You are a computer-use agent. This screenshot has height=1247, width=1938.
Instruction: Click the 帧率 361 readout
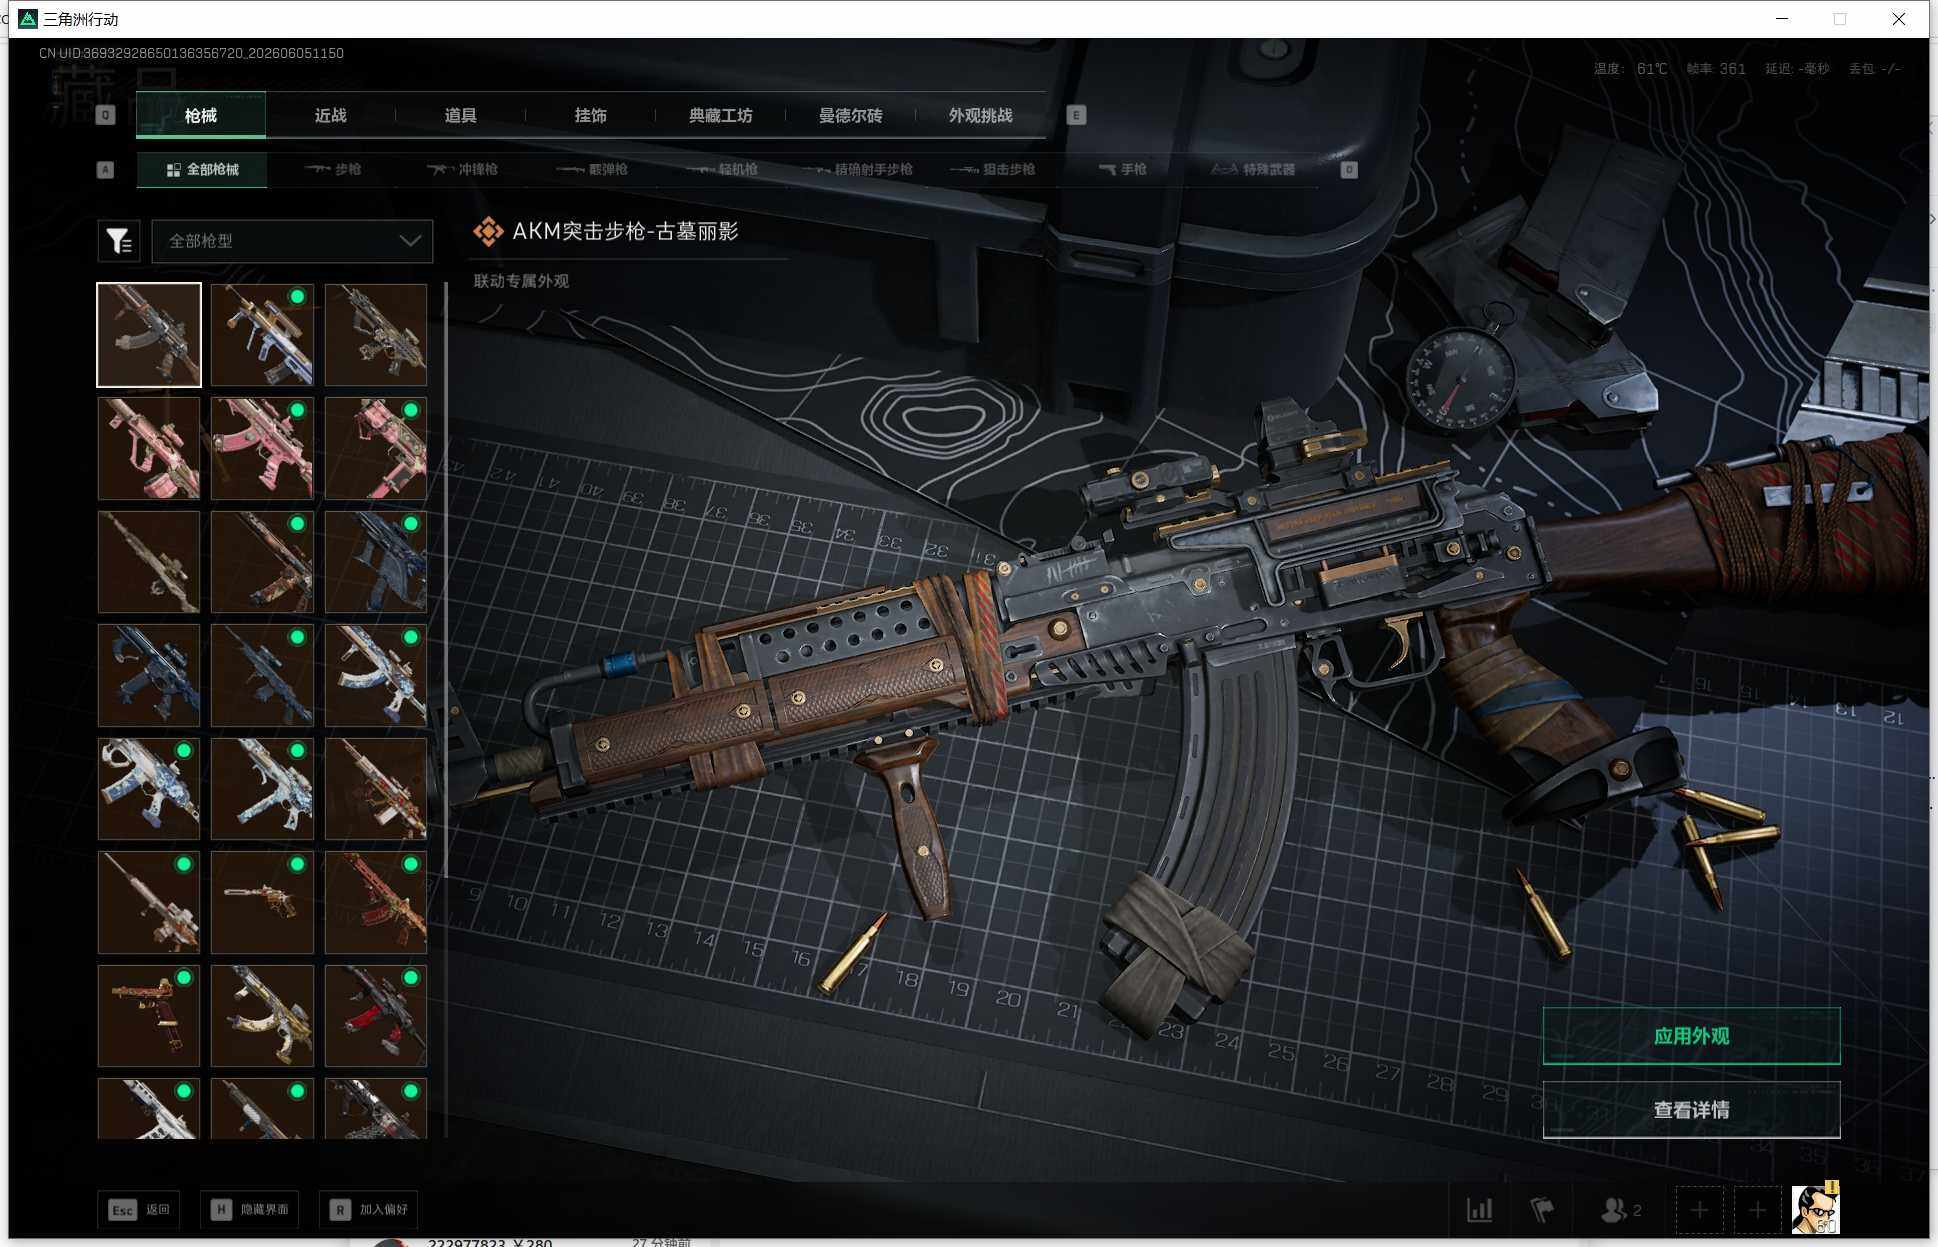(x=1716, y=69)
